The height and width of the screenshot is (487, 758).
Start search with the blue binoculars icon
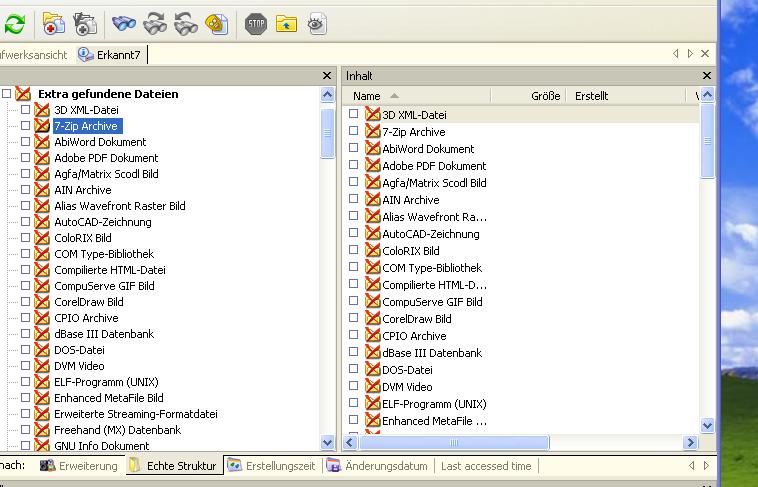(x=124, y=23)
